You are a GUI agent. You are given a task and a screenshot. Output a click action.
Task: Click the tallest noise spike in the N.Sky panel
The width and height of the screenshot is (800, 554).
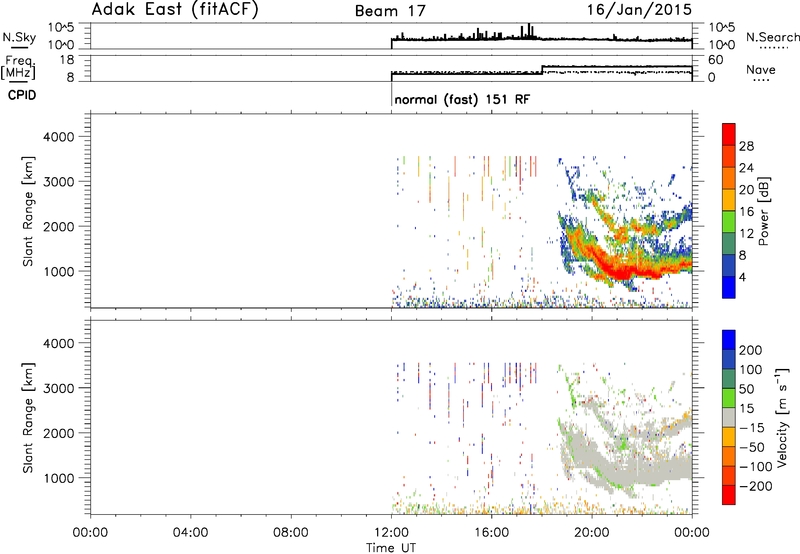[529, 31]
